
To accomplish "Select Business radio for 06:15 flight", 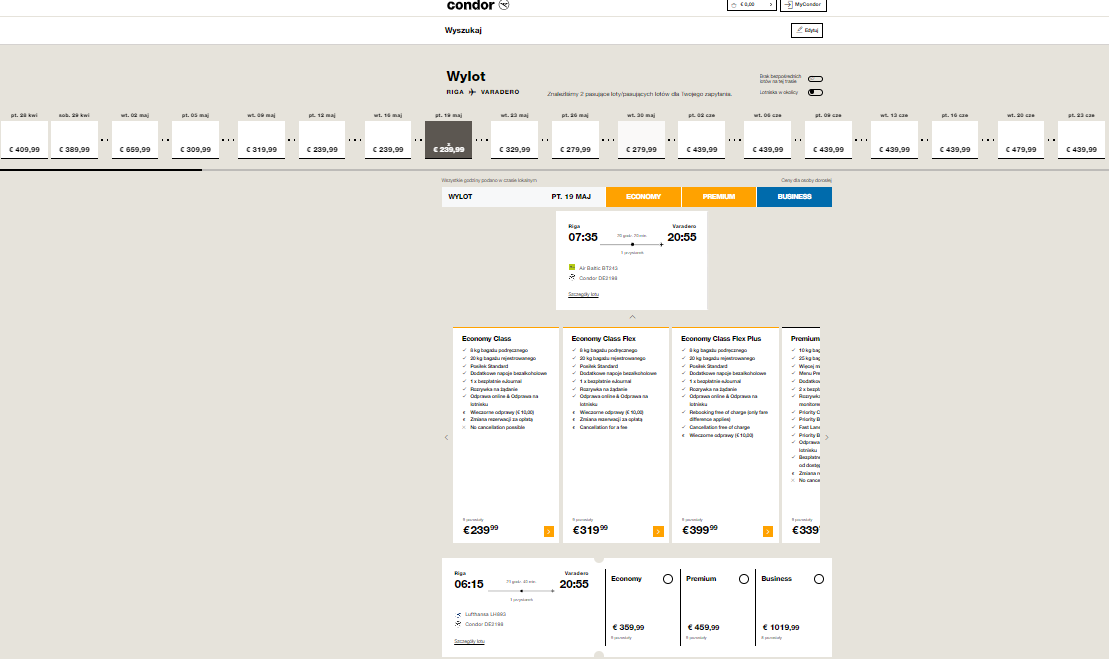I will 819,579.
